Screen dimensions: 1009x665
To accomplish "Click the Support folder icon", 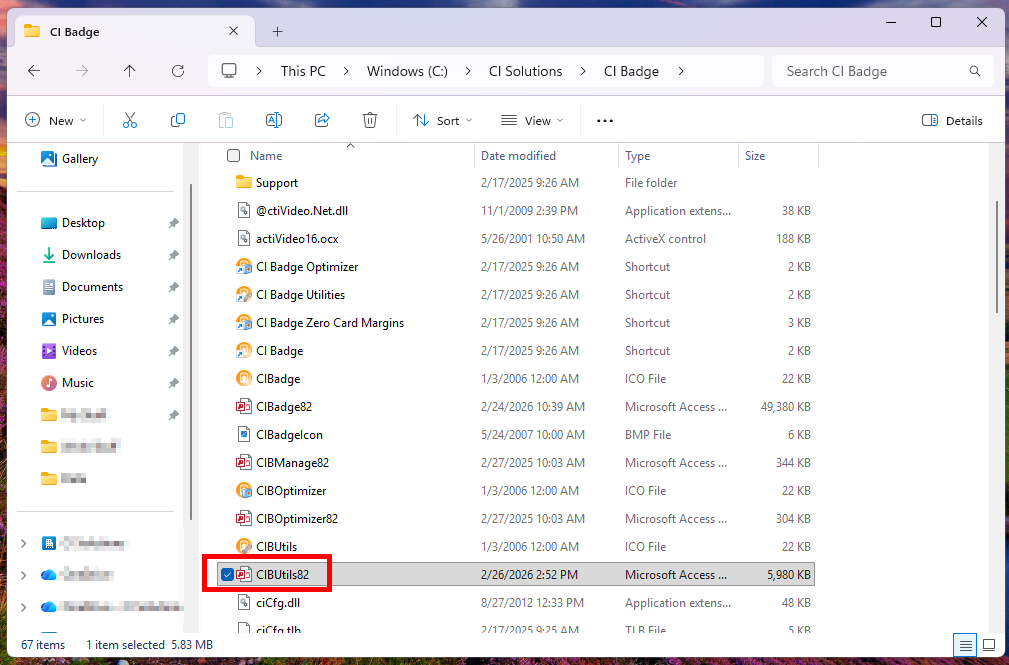I will (243, 182).
